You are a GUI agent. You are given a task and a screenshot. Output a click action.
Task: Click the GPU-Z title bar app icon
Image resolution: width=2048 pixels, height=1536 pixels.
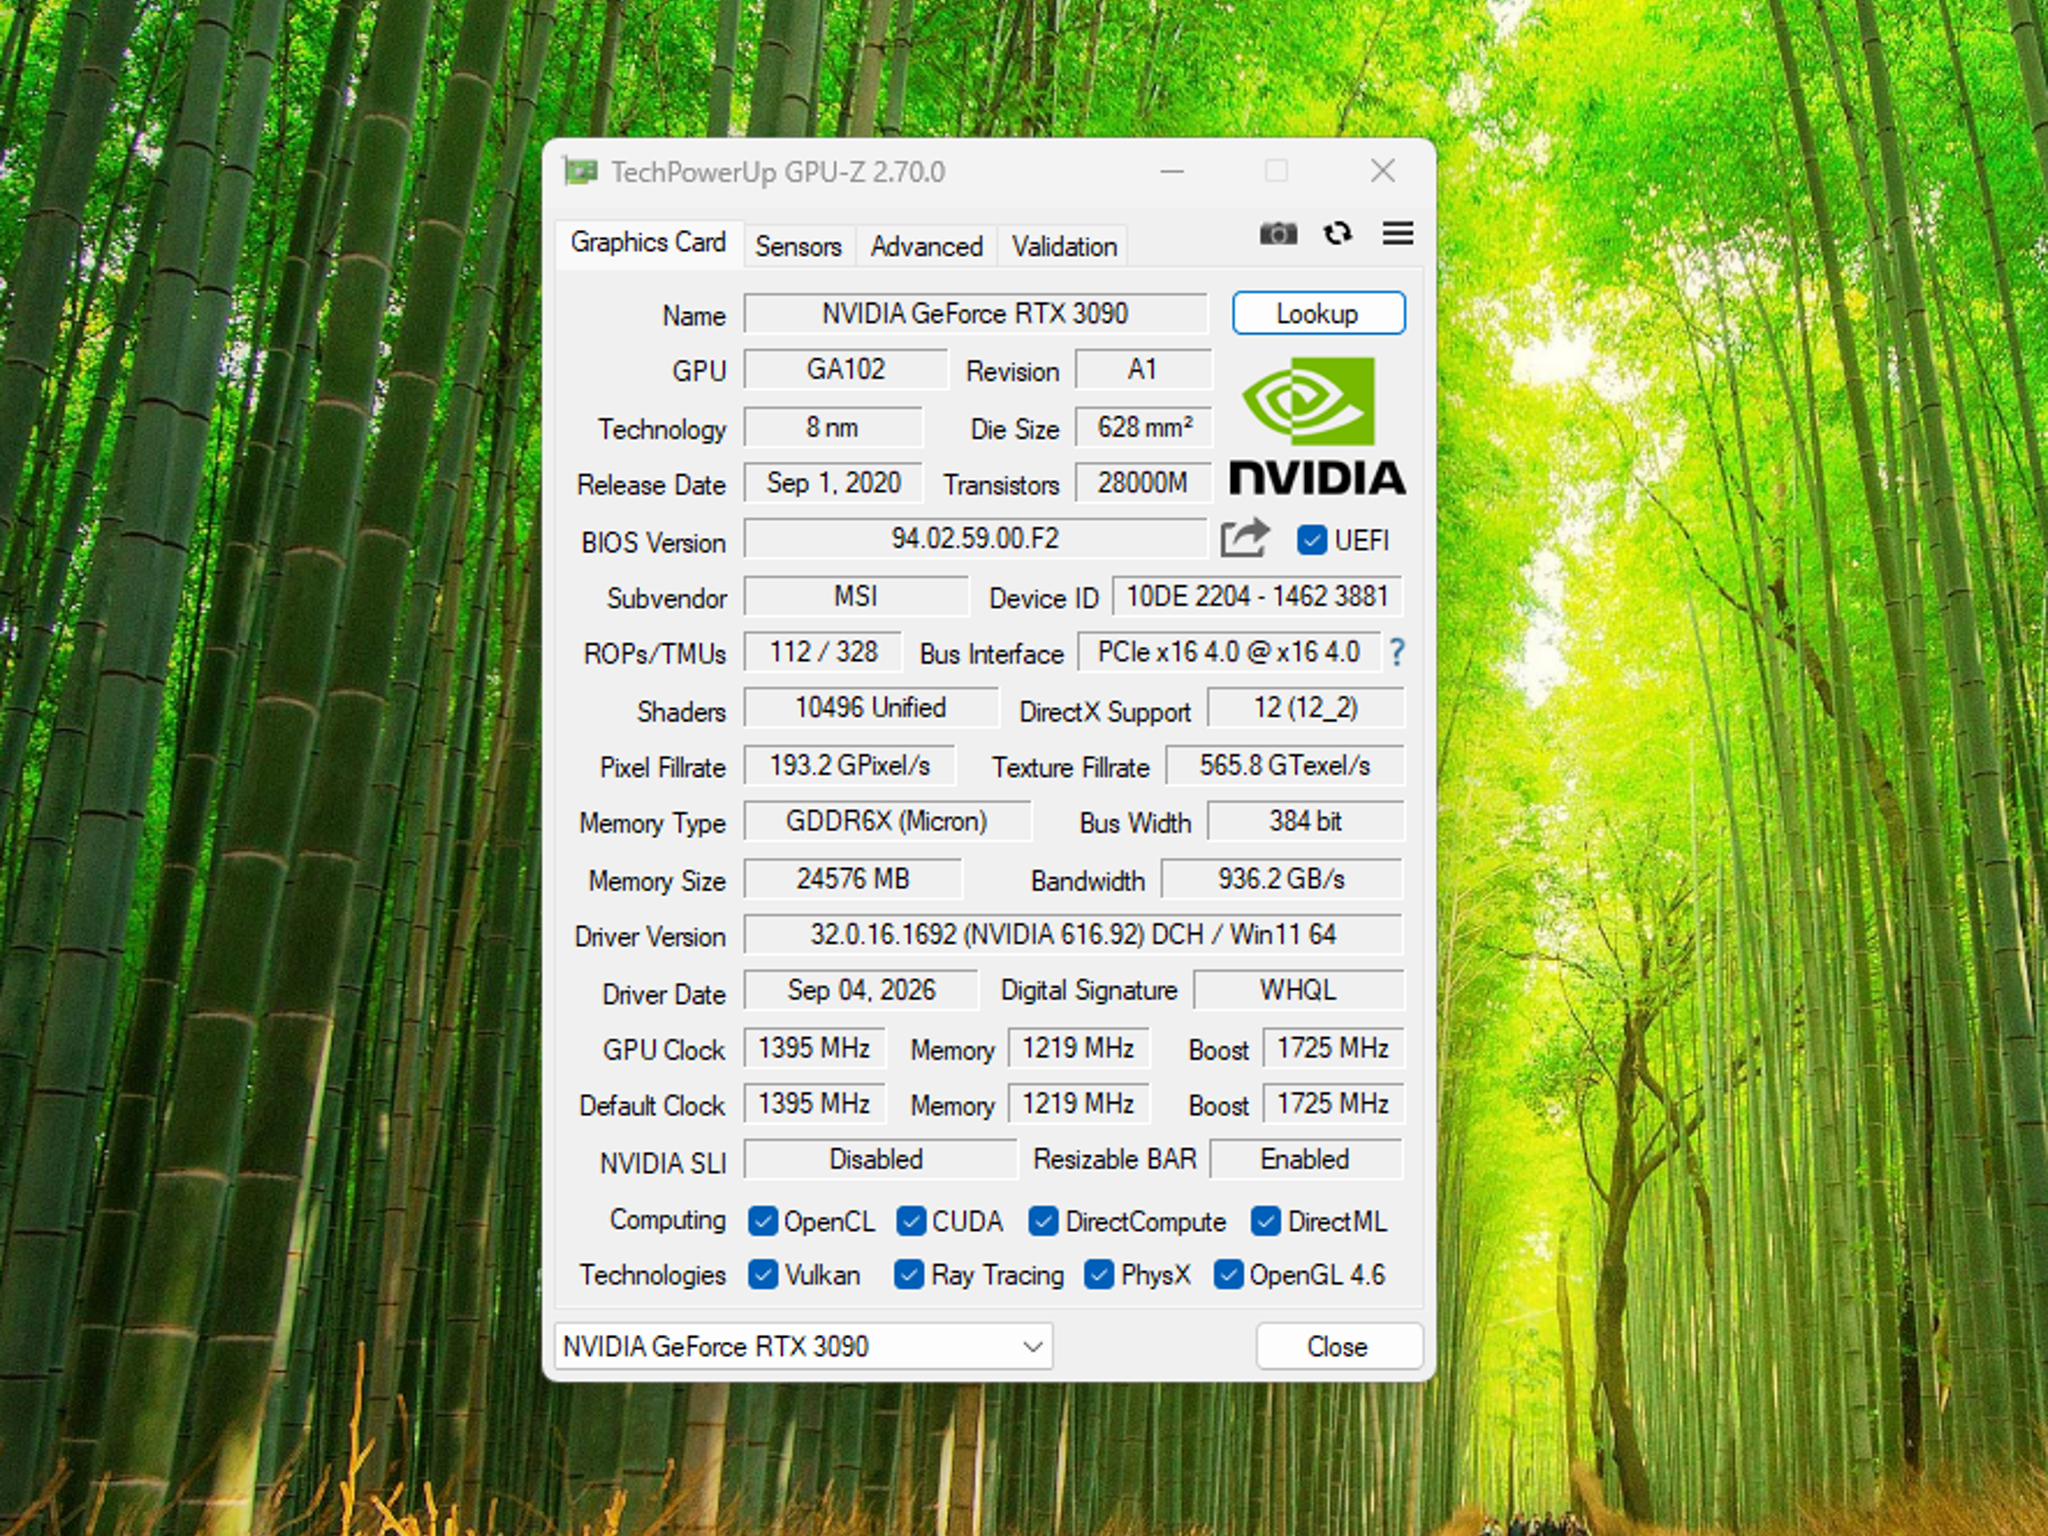coord(580,172)
